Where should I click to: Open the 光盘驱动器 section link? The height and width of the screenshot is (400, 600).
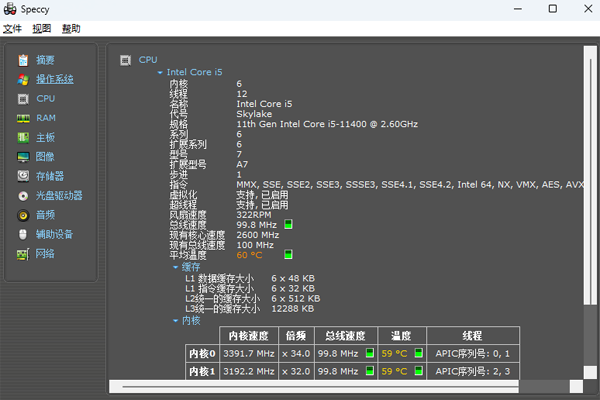59,196
